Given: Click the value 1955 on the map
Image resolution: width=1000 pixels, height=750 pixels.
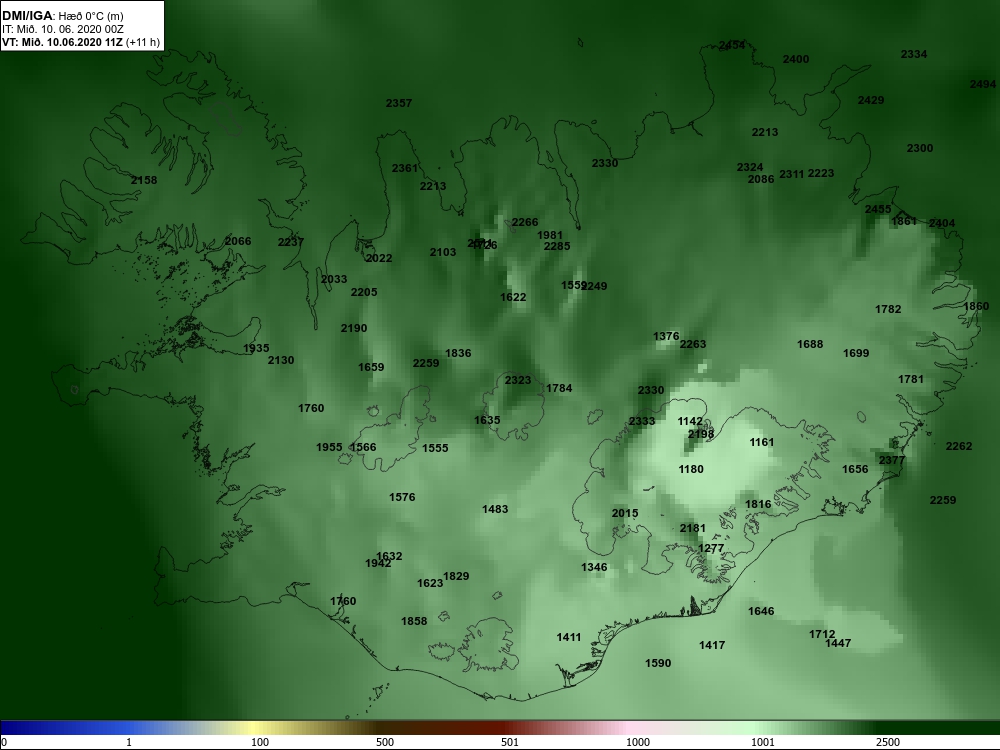Looking at the screenshot, I should coord(330,448).
